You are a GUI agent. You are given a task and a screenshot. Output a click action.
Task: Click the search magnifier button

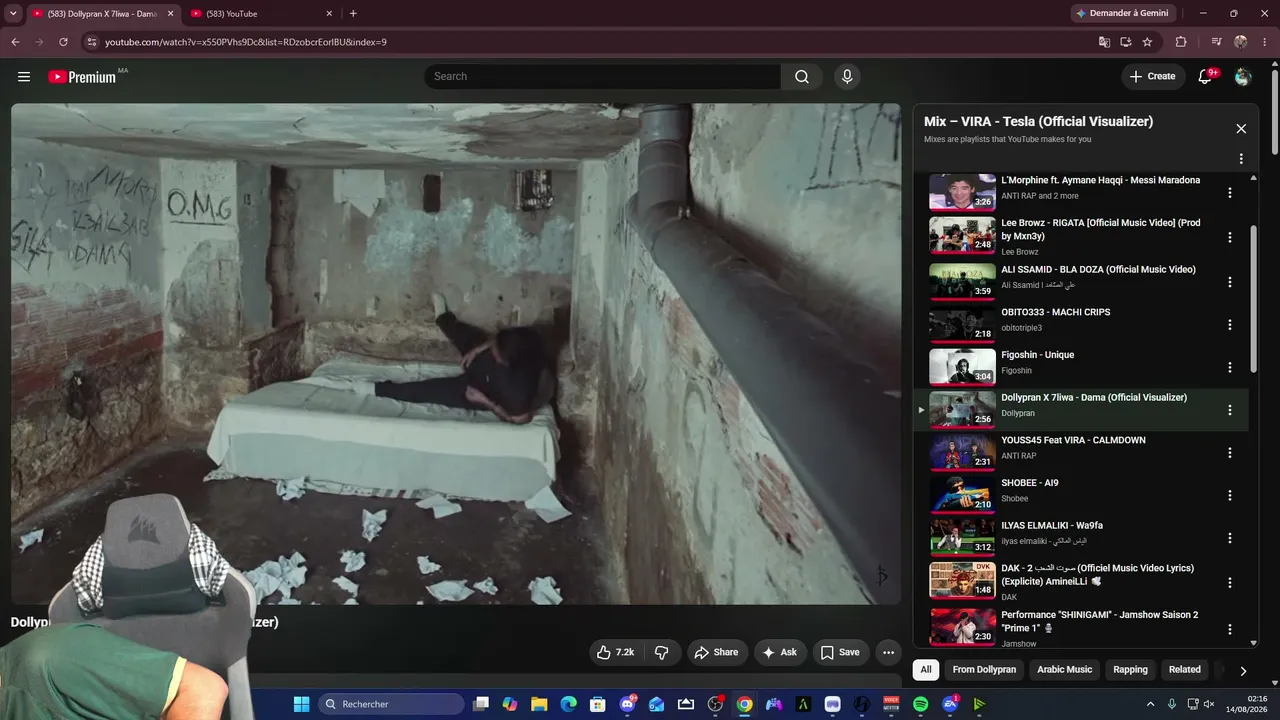point(802,77)
